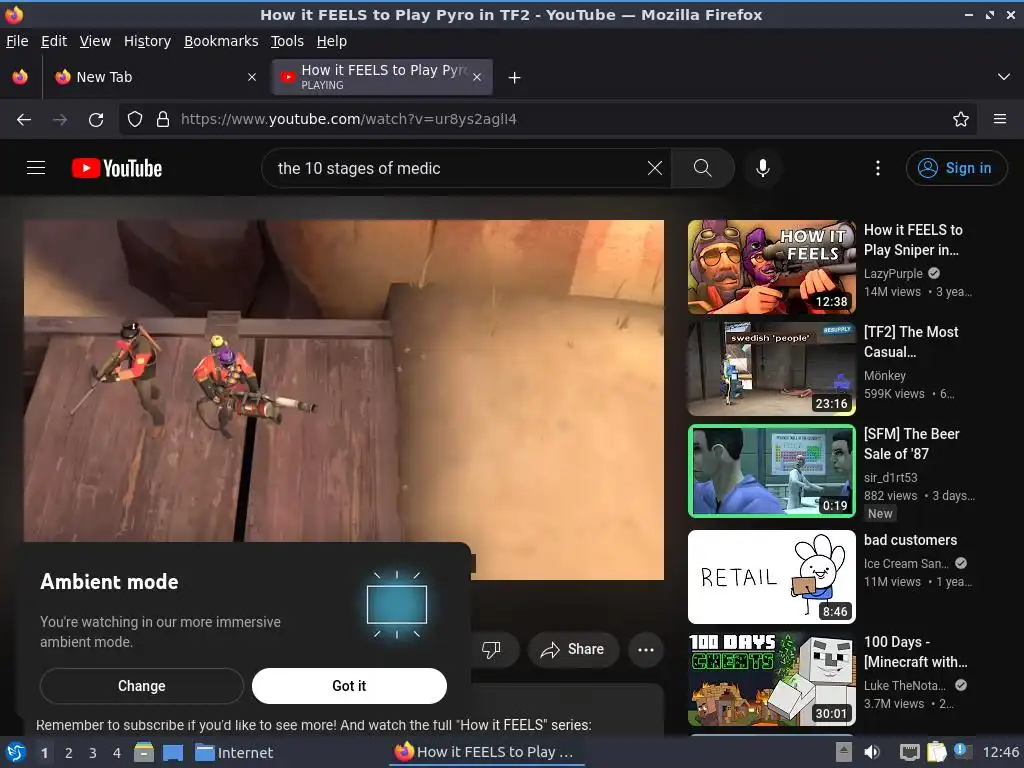1024x768 pixels.
Task: Dislike the video with the thumbs-down icon
Action: coord(491,649)
